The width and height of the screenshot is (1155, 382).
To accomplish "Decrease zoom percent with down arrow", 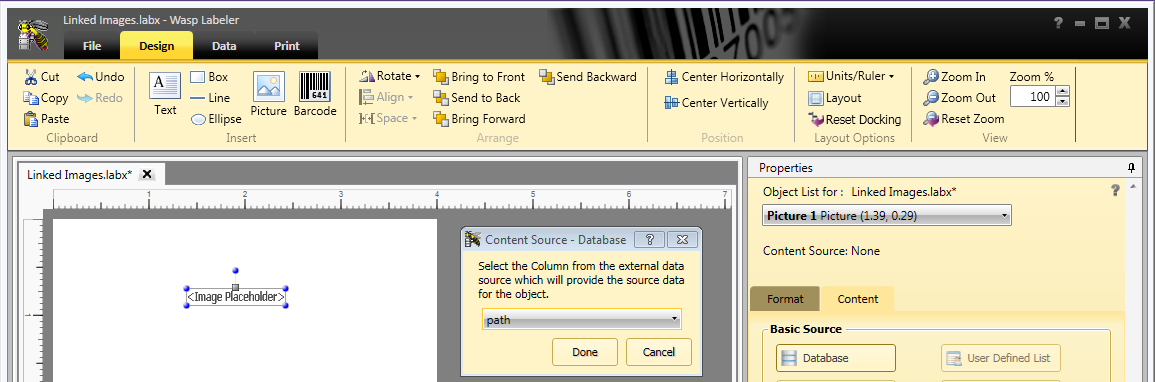I will point(1062,102).
